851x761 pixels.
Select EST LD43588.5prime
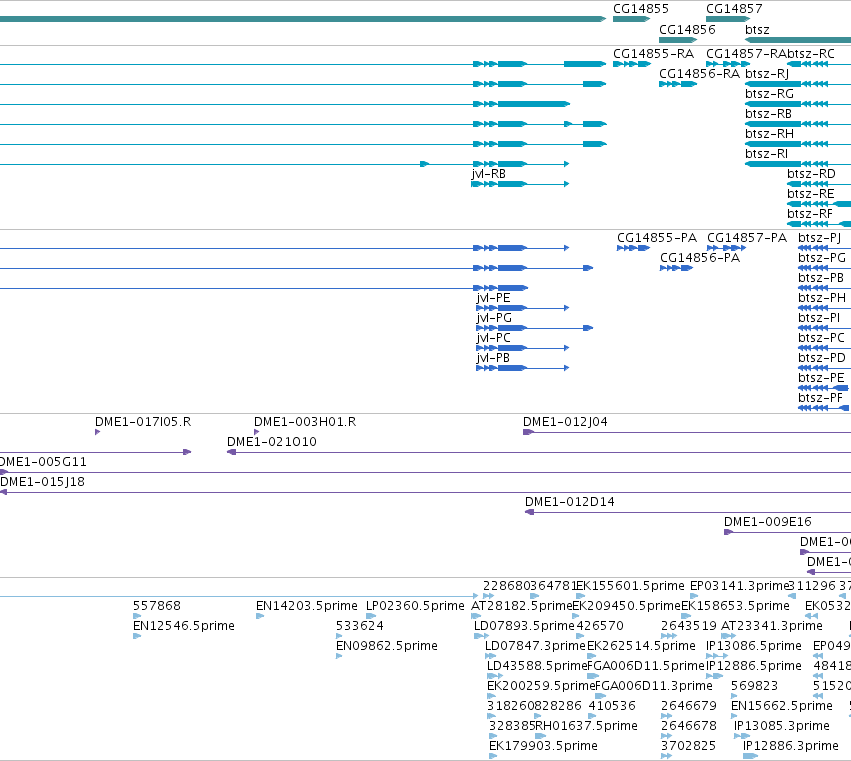537,666
